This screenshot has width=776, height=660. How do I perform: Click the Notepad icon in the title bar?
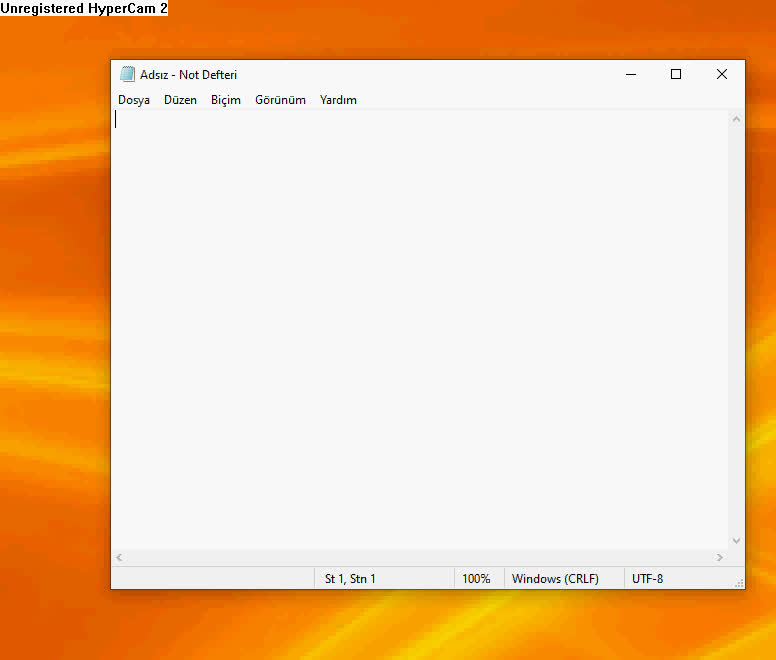(127, 74)
